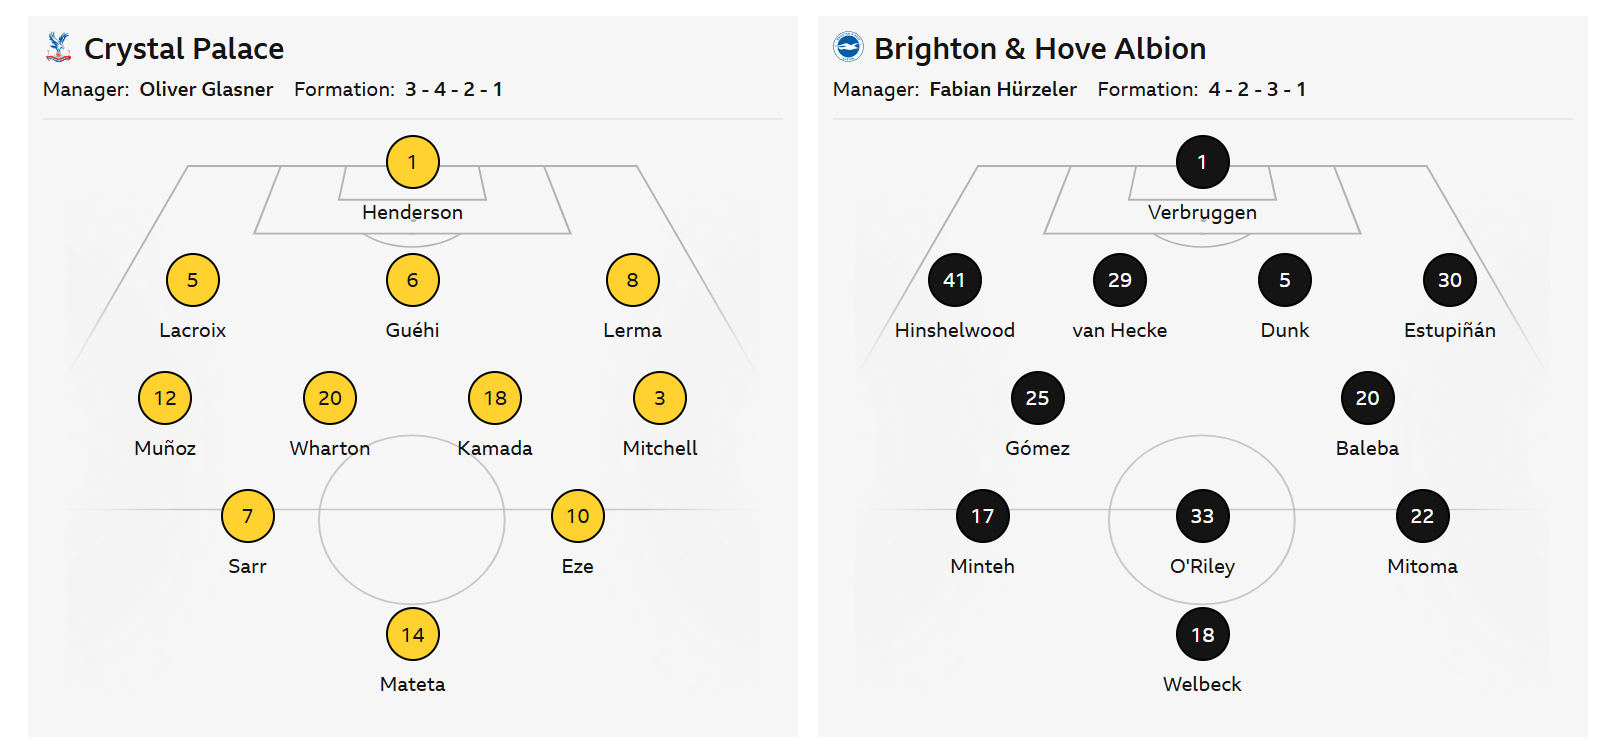Select Henderson's number 1 yellow badge
Screen dimensions: 1612x755
(x=412, y=162)
